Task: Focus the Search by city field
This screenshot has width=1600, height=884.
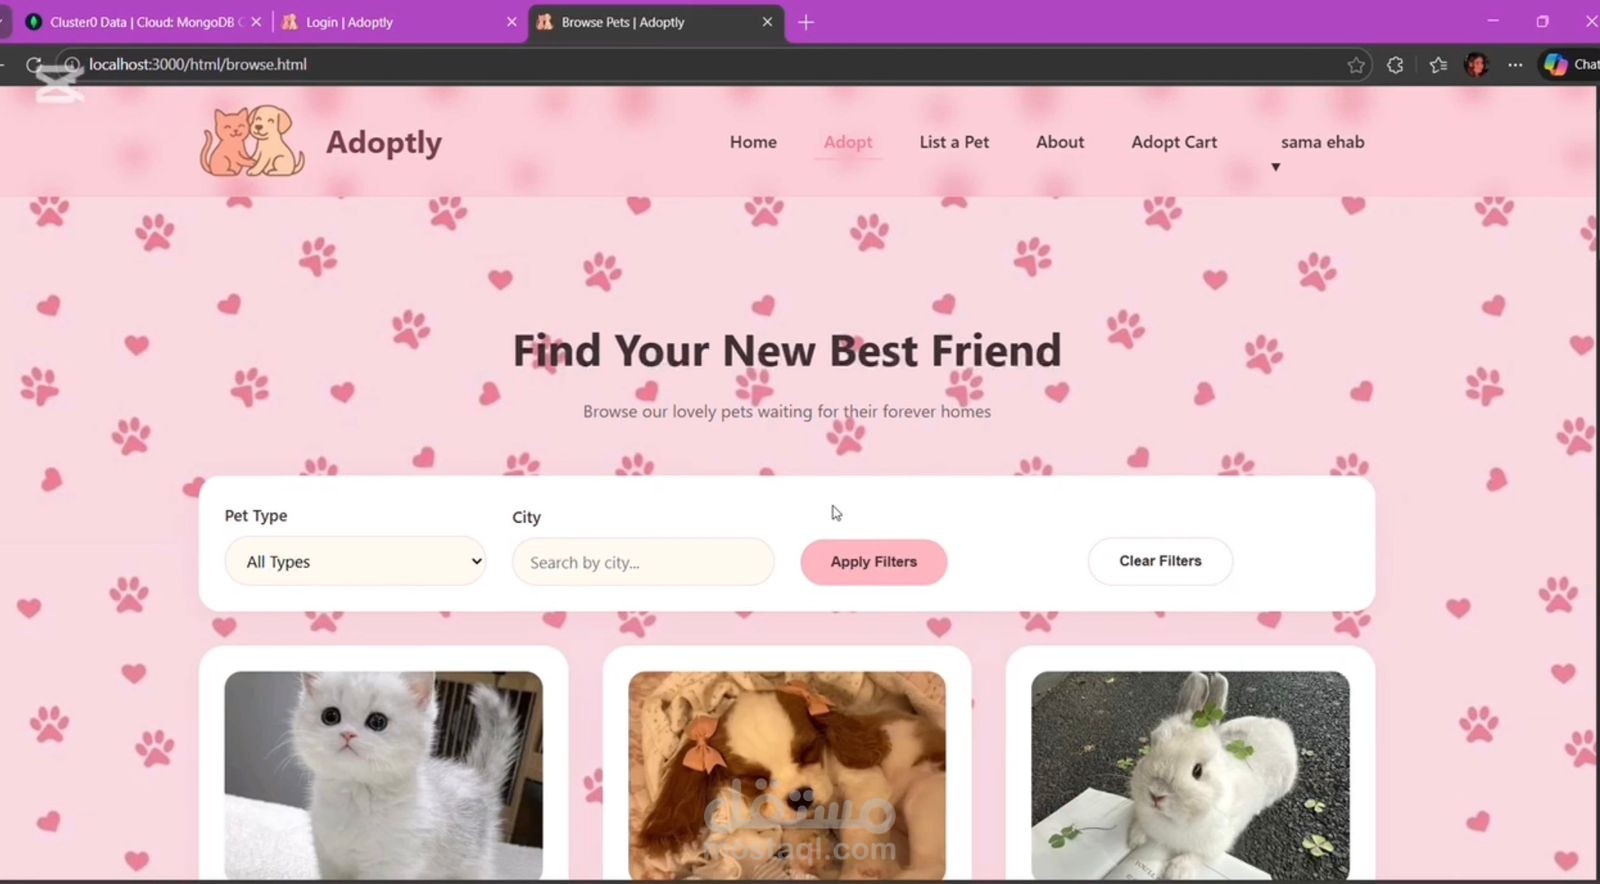Action: click(x=643, y=562)
